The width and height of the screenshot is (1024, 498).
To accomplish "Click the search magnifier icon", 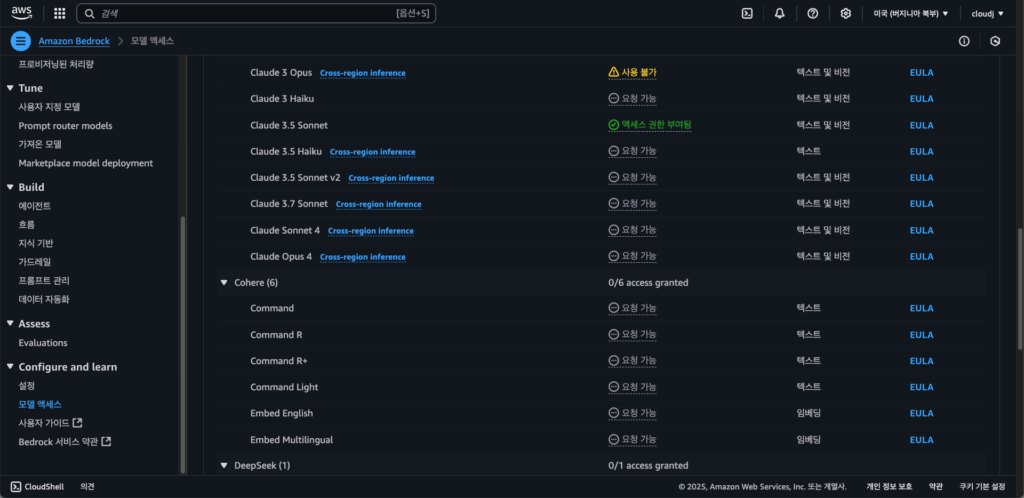I will 90,13.
